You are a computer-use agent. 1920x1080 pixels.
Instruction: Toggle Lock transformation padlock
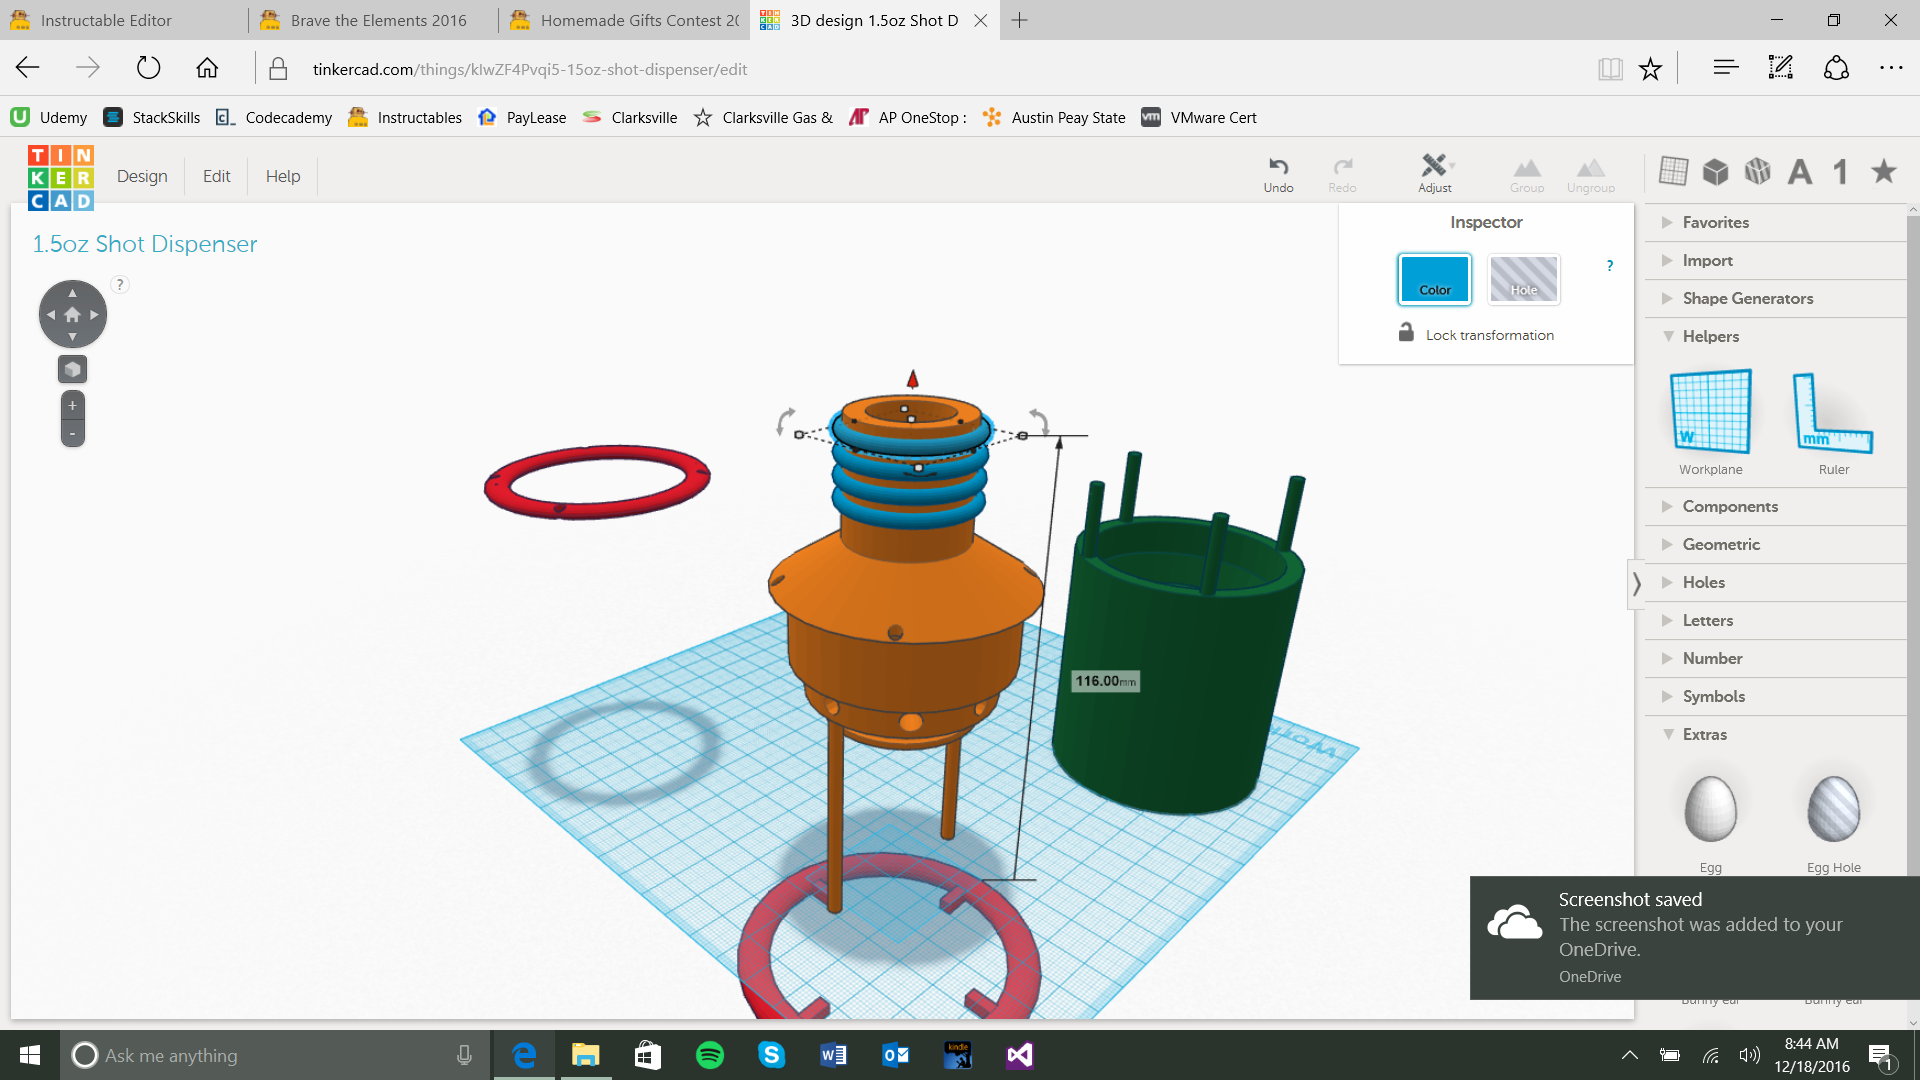1406,333
